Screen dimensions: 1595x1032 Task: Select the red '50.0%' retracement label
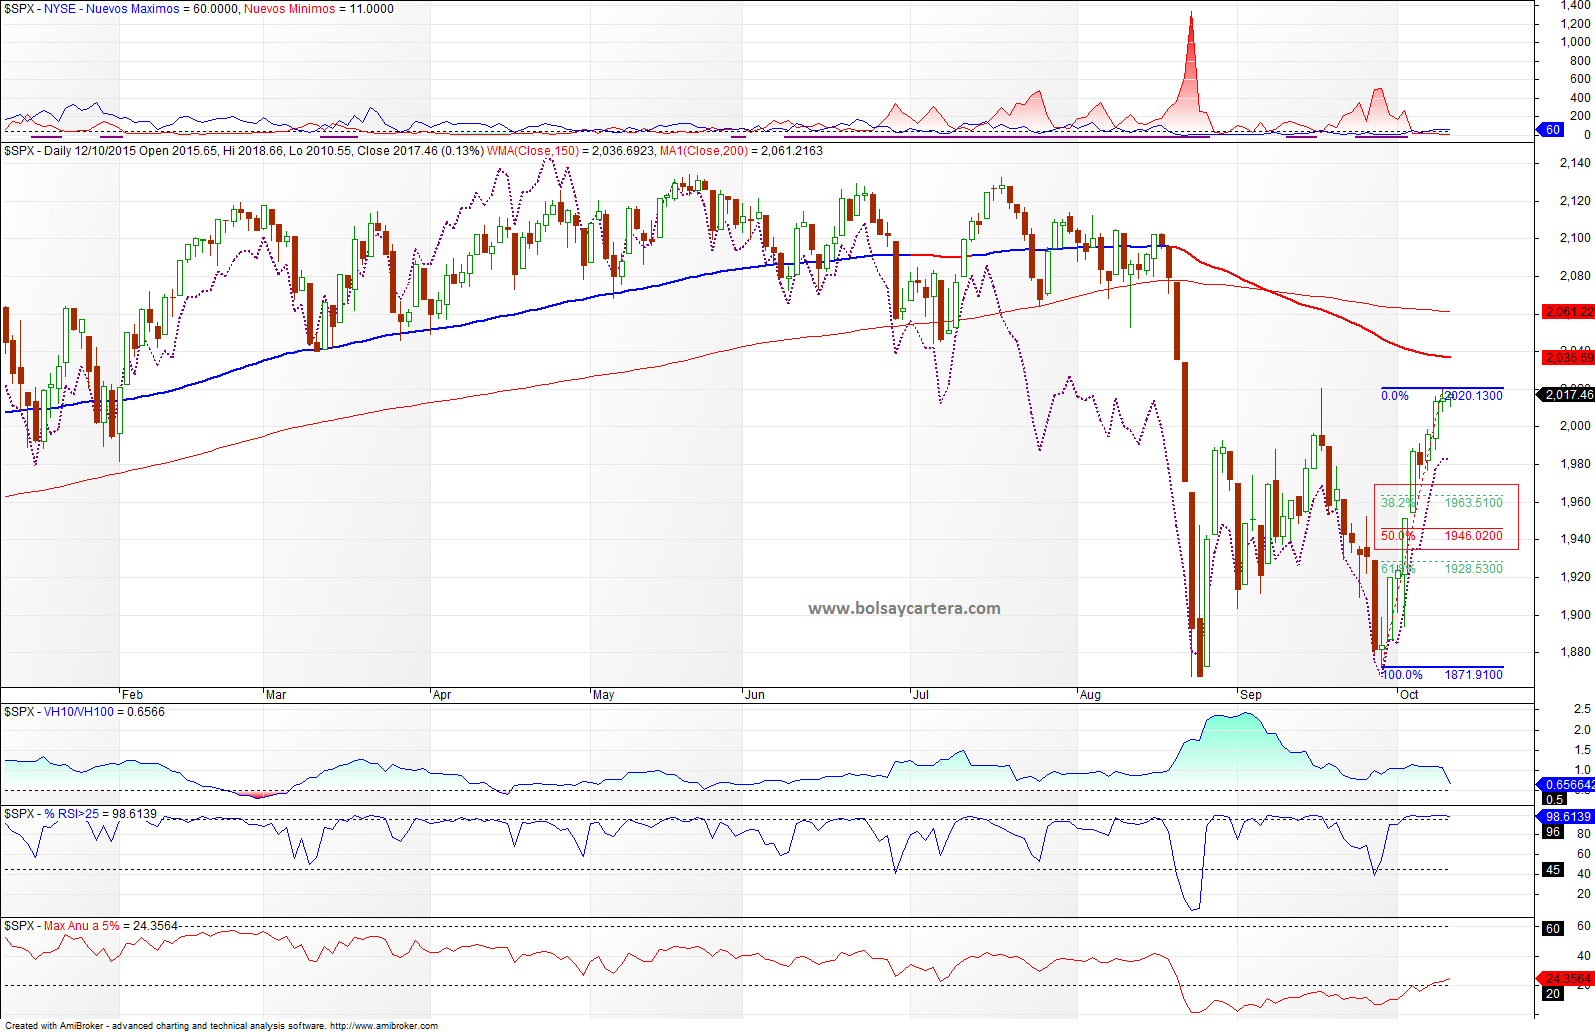[1398, 536]
